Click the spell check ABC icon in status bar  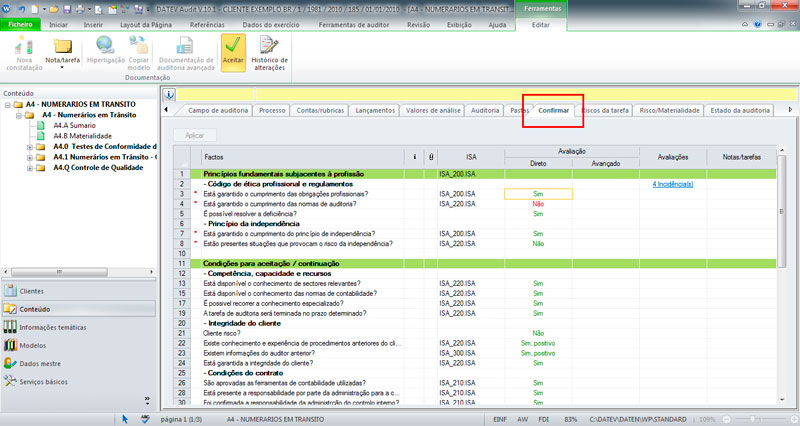(x=145, y=419)
